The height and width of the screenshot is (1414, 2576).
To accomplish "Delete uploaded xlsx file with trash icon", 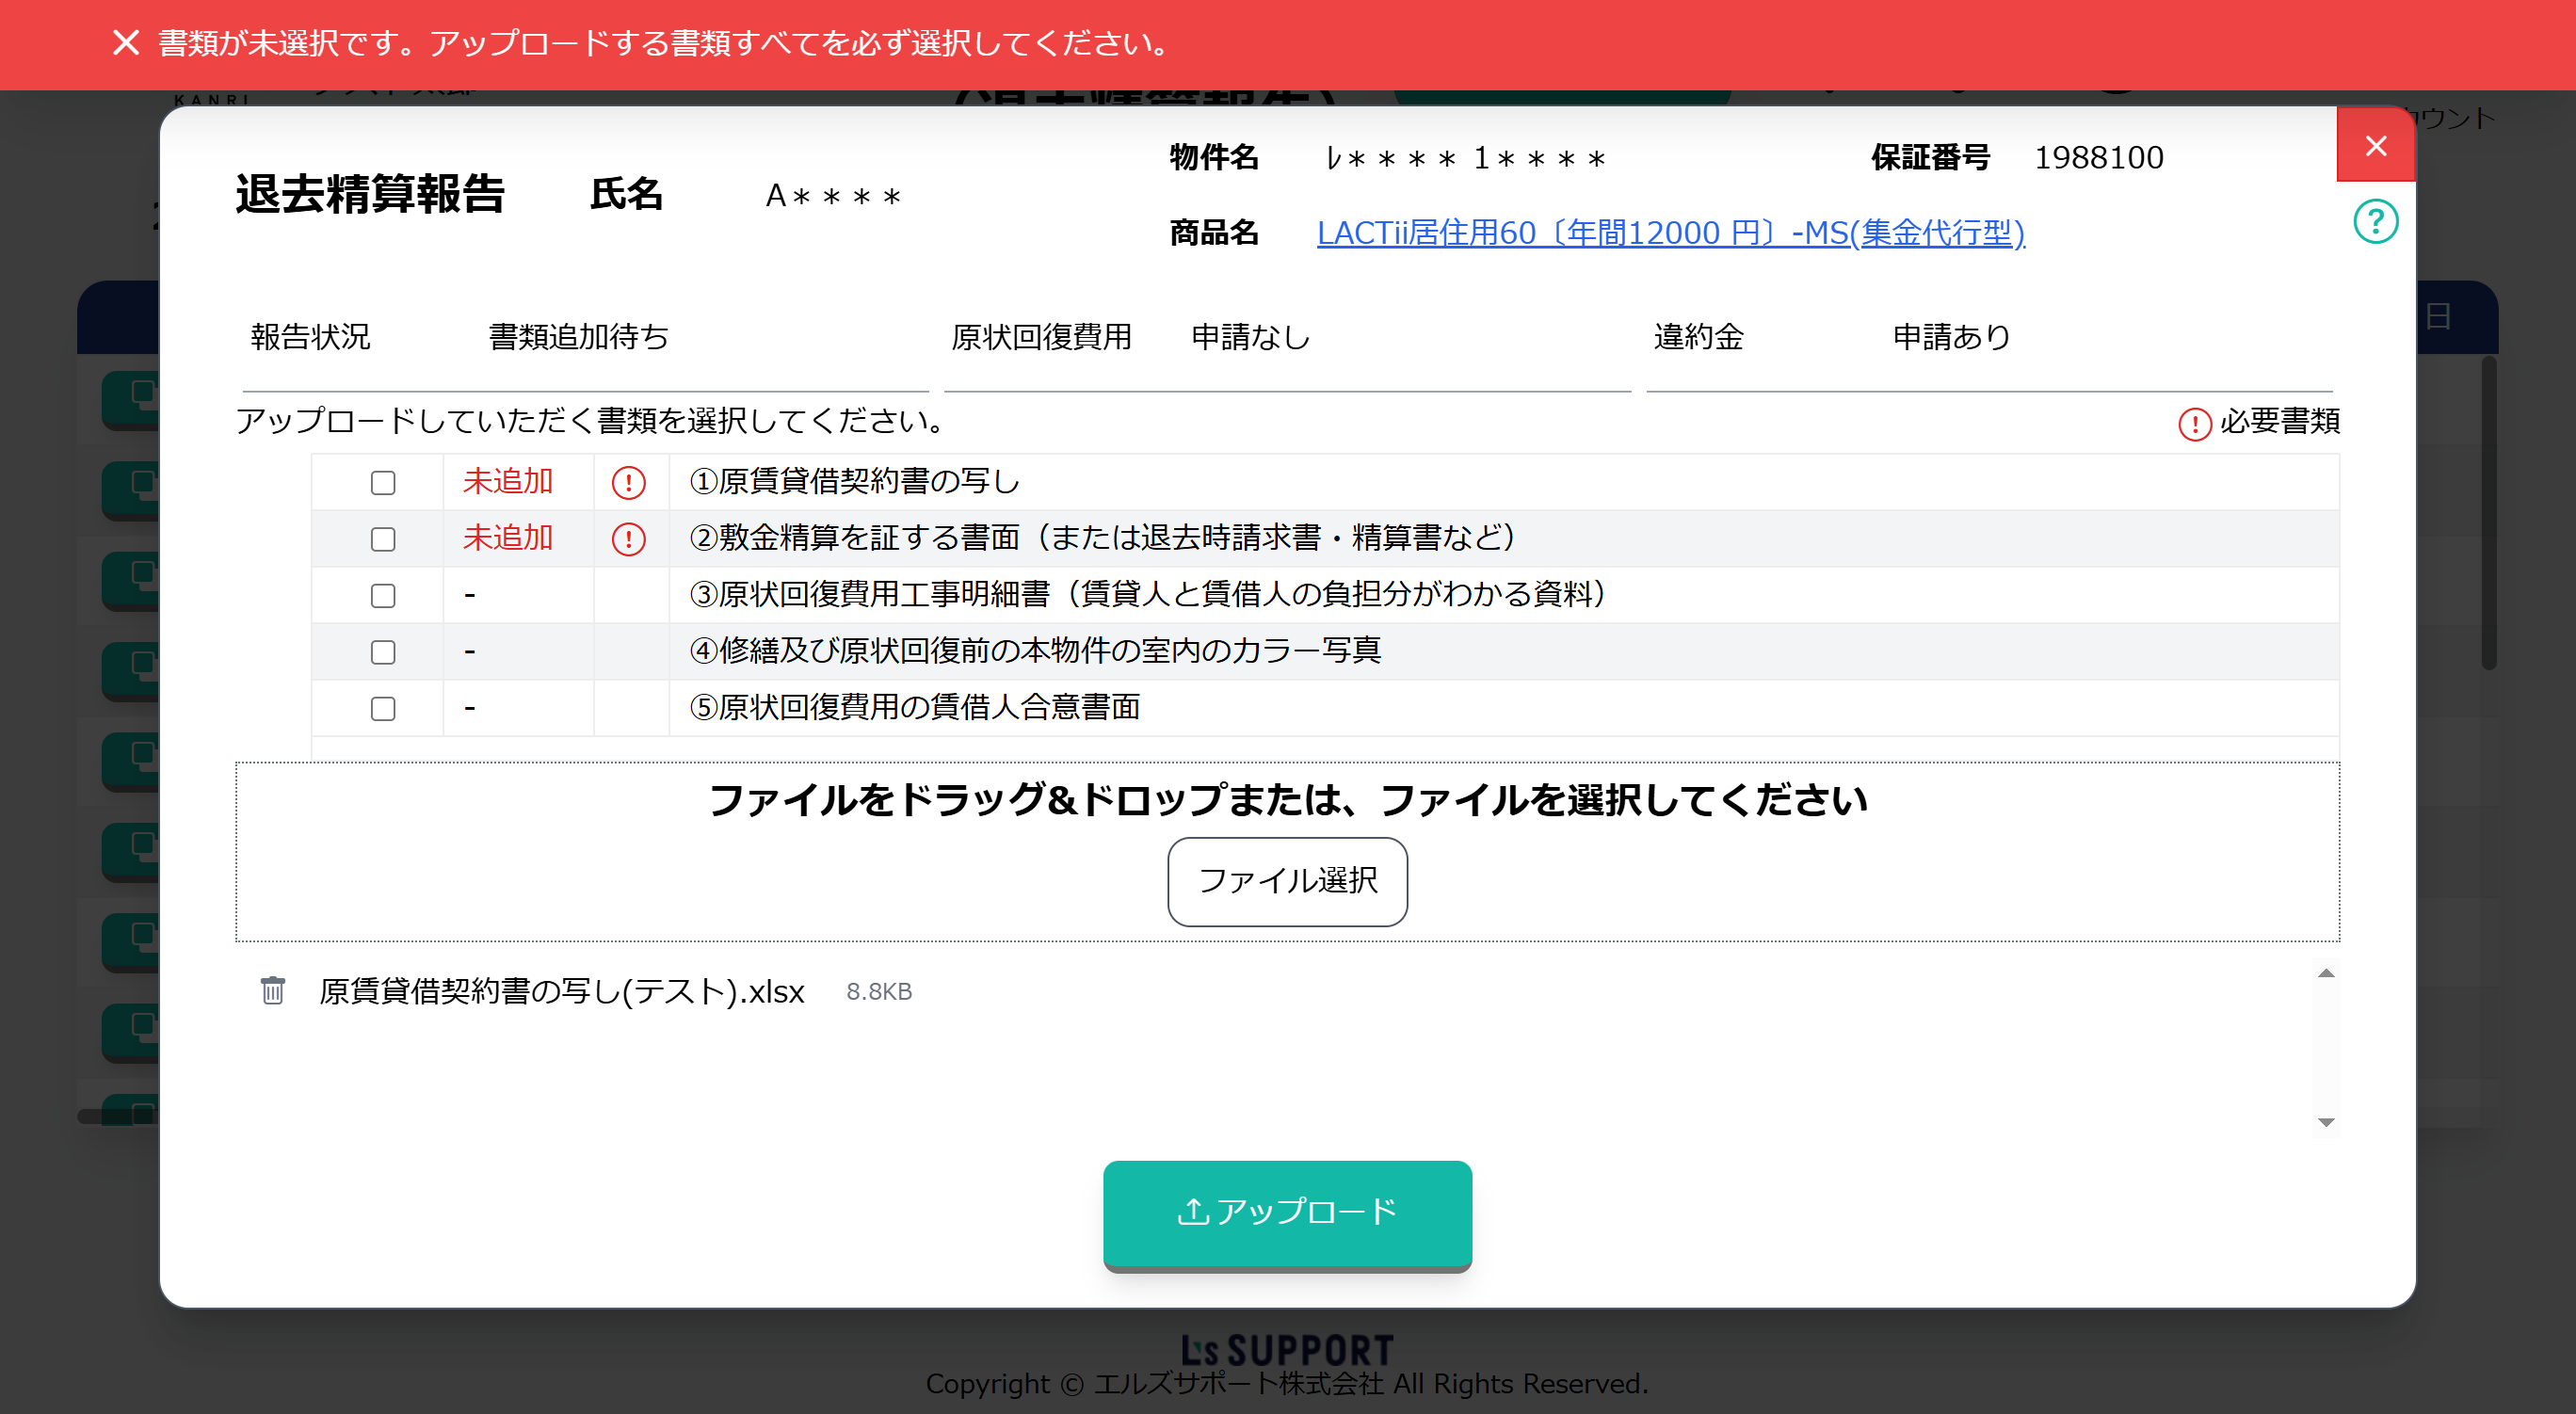I will point(273,990).
